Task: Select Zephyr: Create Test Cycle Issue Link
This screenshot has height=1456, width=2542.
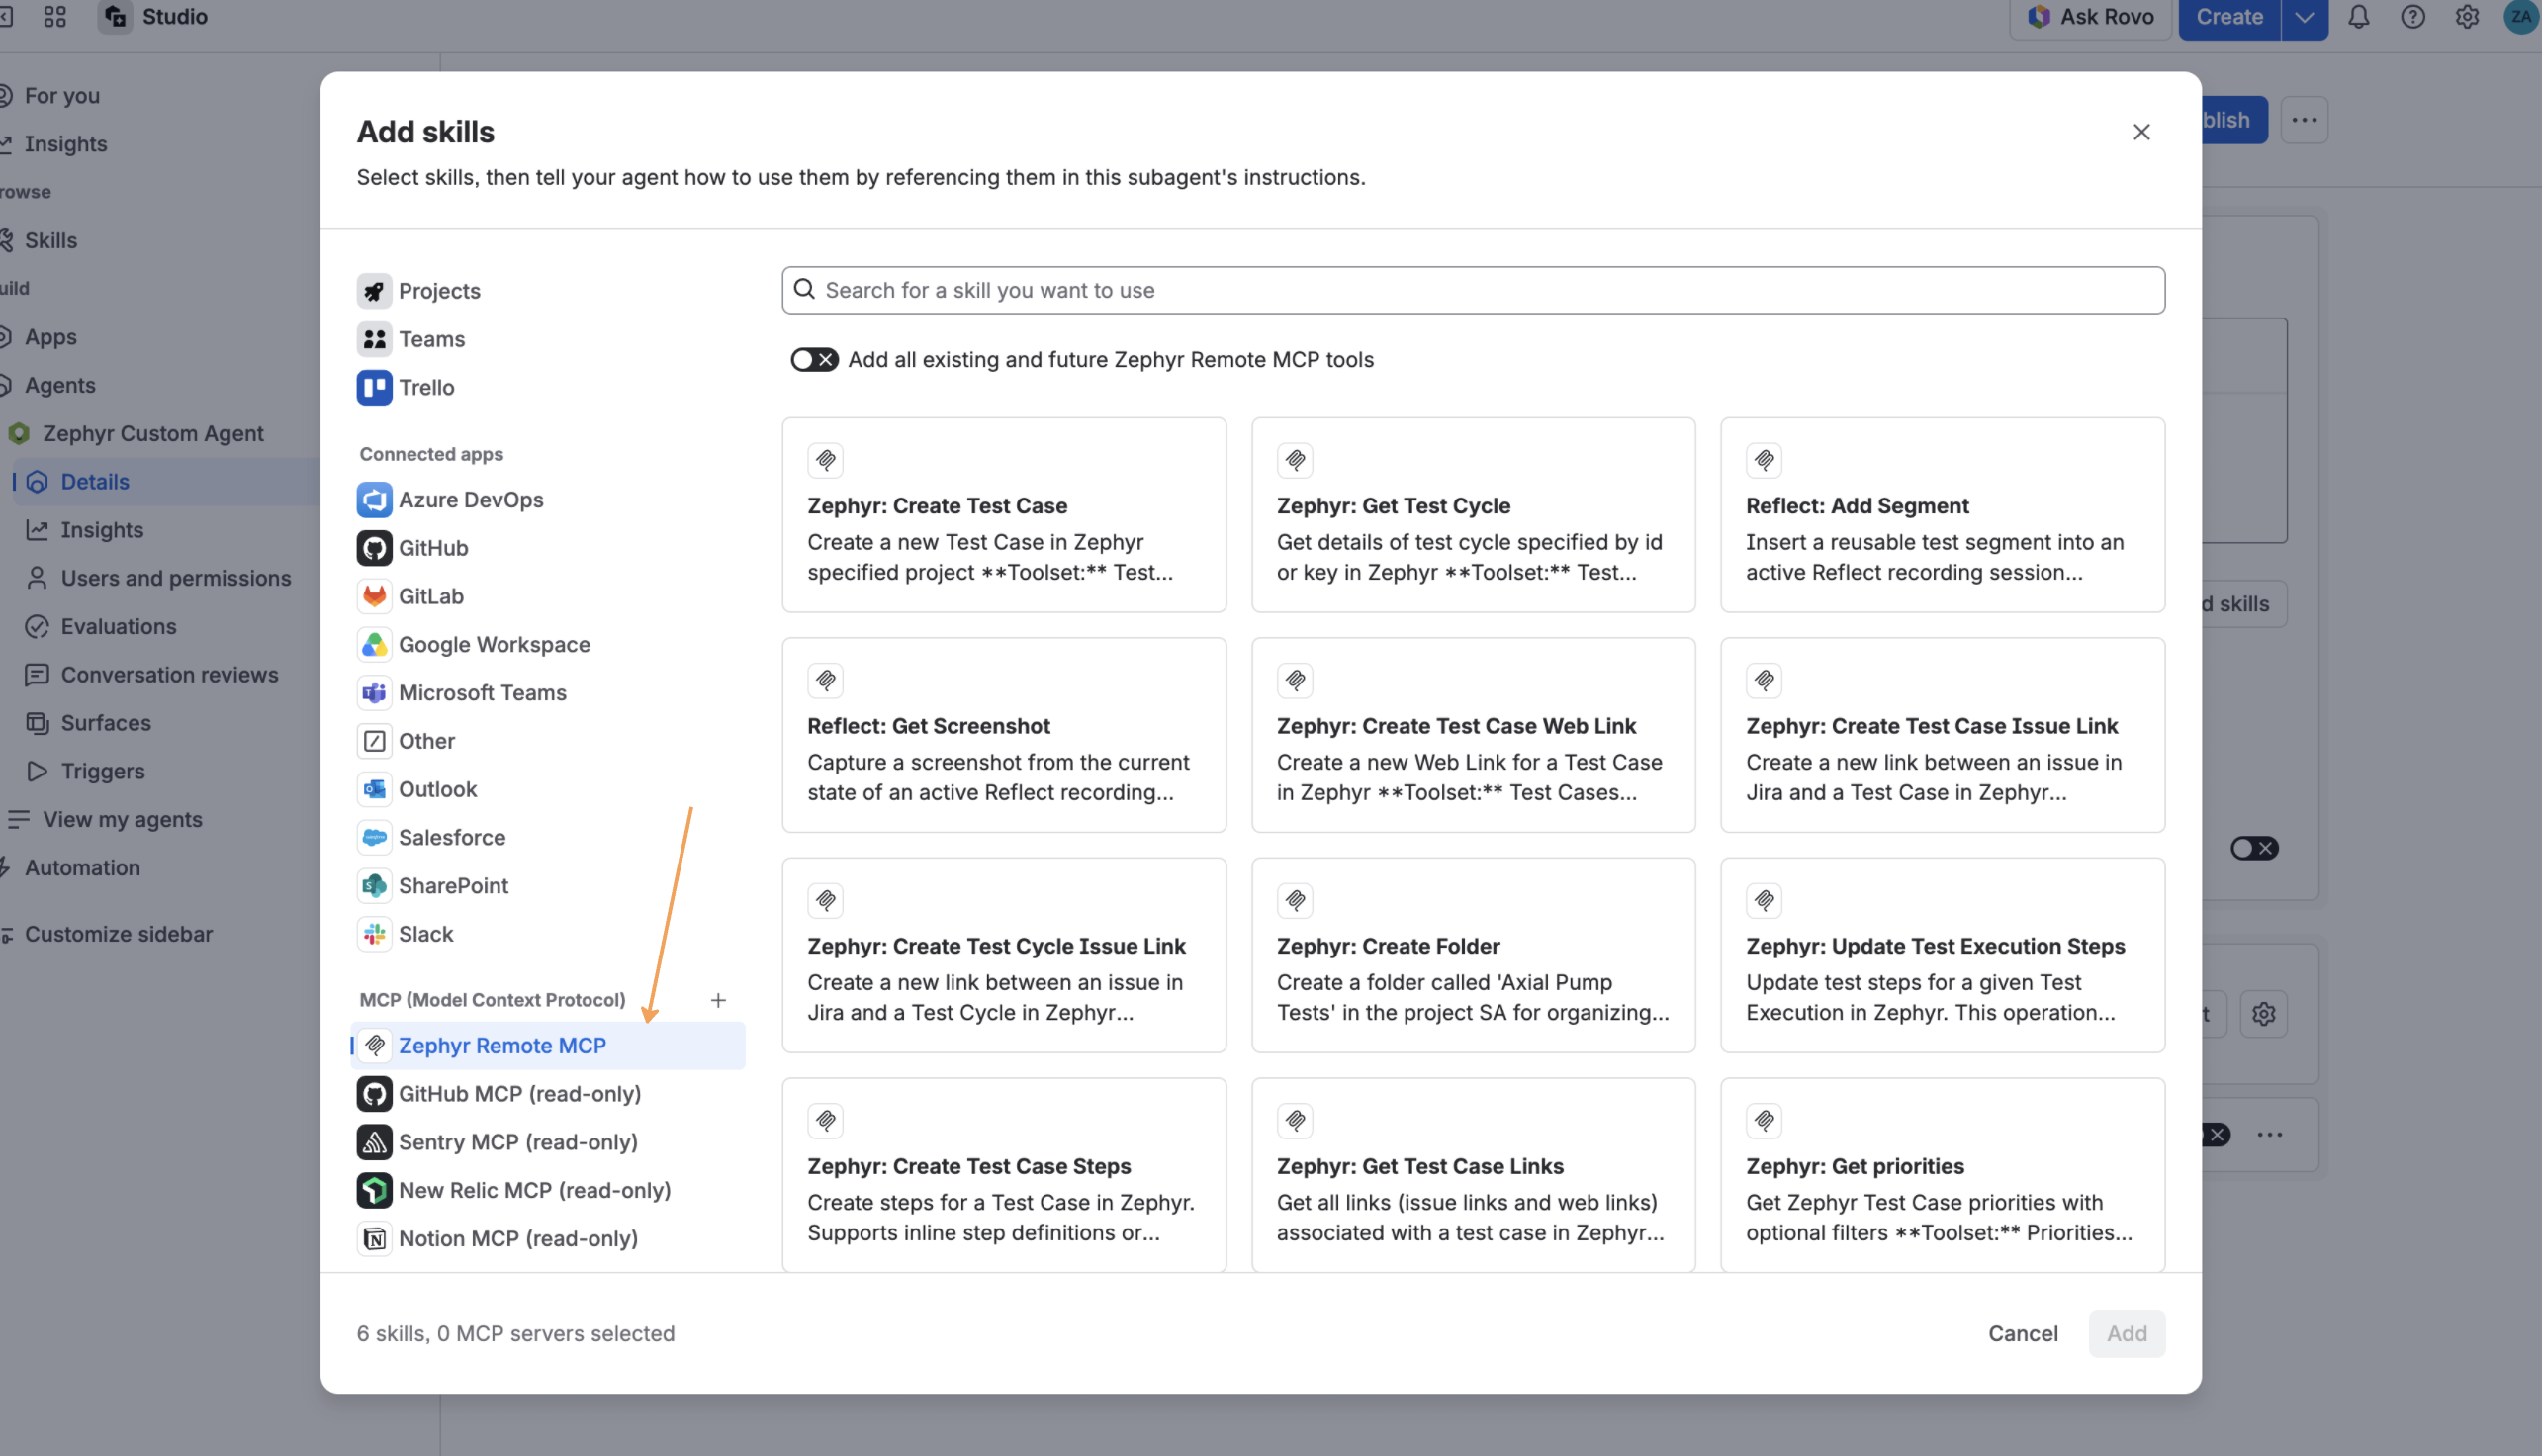Action: click(1003, 954)
